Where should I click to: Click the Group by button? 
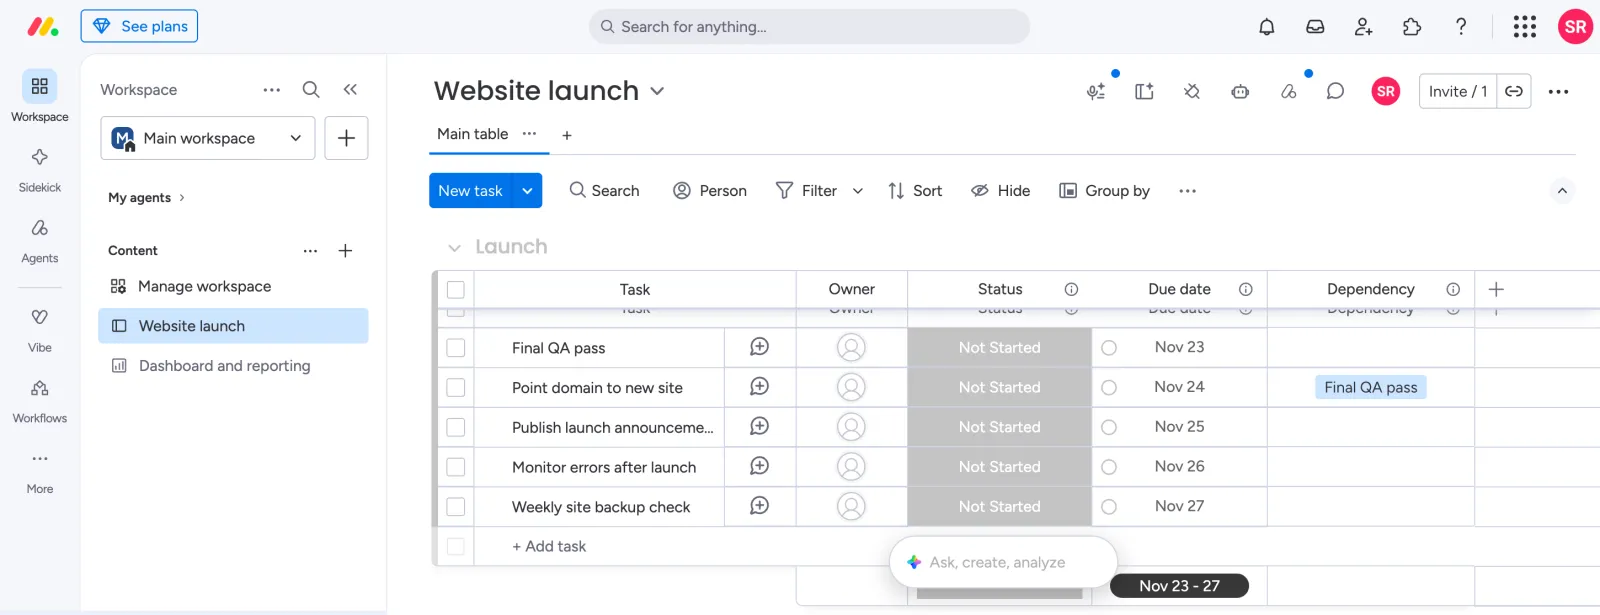(1105, 191)
